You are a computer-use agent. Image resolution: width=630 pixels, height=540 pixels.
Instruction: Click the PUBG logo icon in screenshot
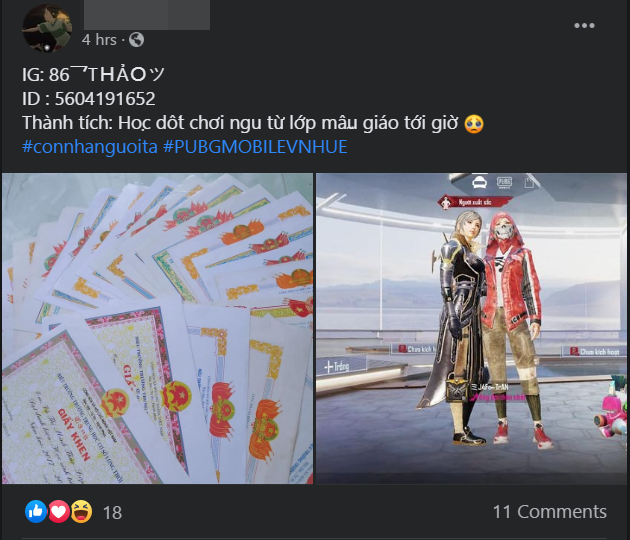pos(504,182)
